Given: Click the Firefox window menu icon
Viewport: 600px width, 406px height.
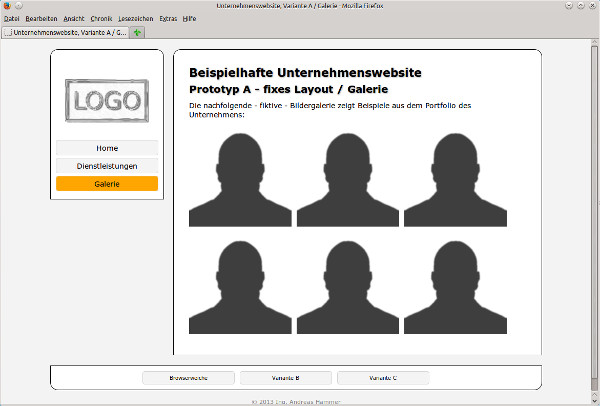Looking at the screenshot, I should pyautogui.click(x=7, y=6).
